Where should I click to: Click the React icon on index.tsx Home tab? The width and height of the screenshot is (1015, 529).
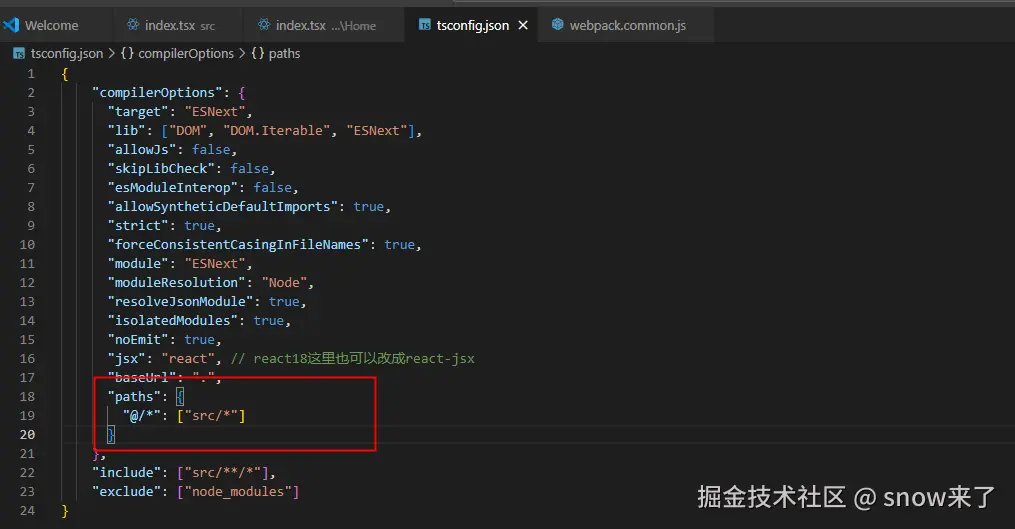(x=263, y=25)
